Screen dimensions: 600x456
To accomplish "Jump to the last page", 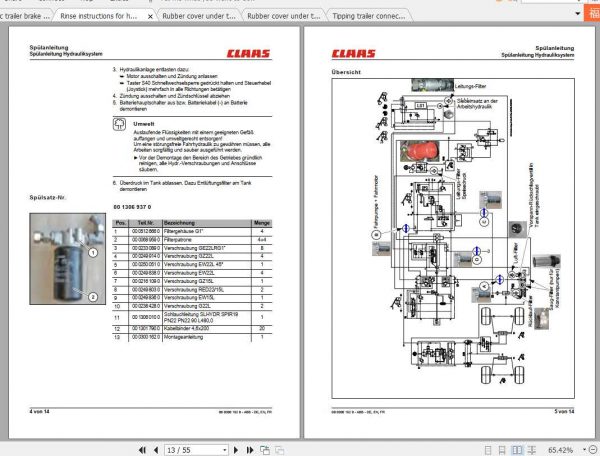I will [249, 450].
